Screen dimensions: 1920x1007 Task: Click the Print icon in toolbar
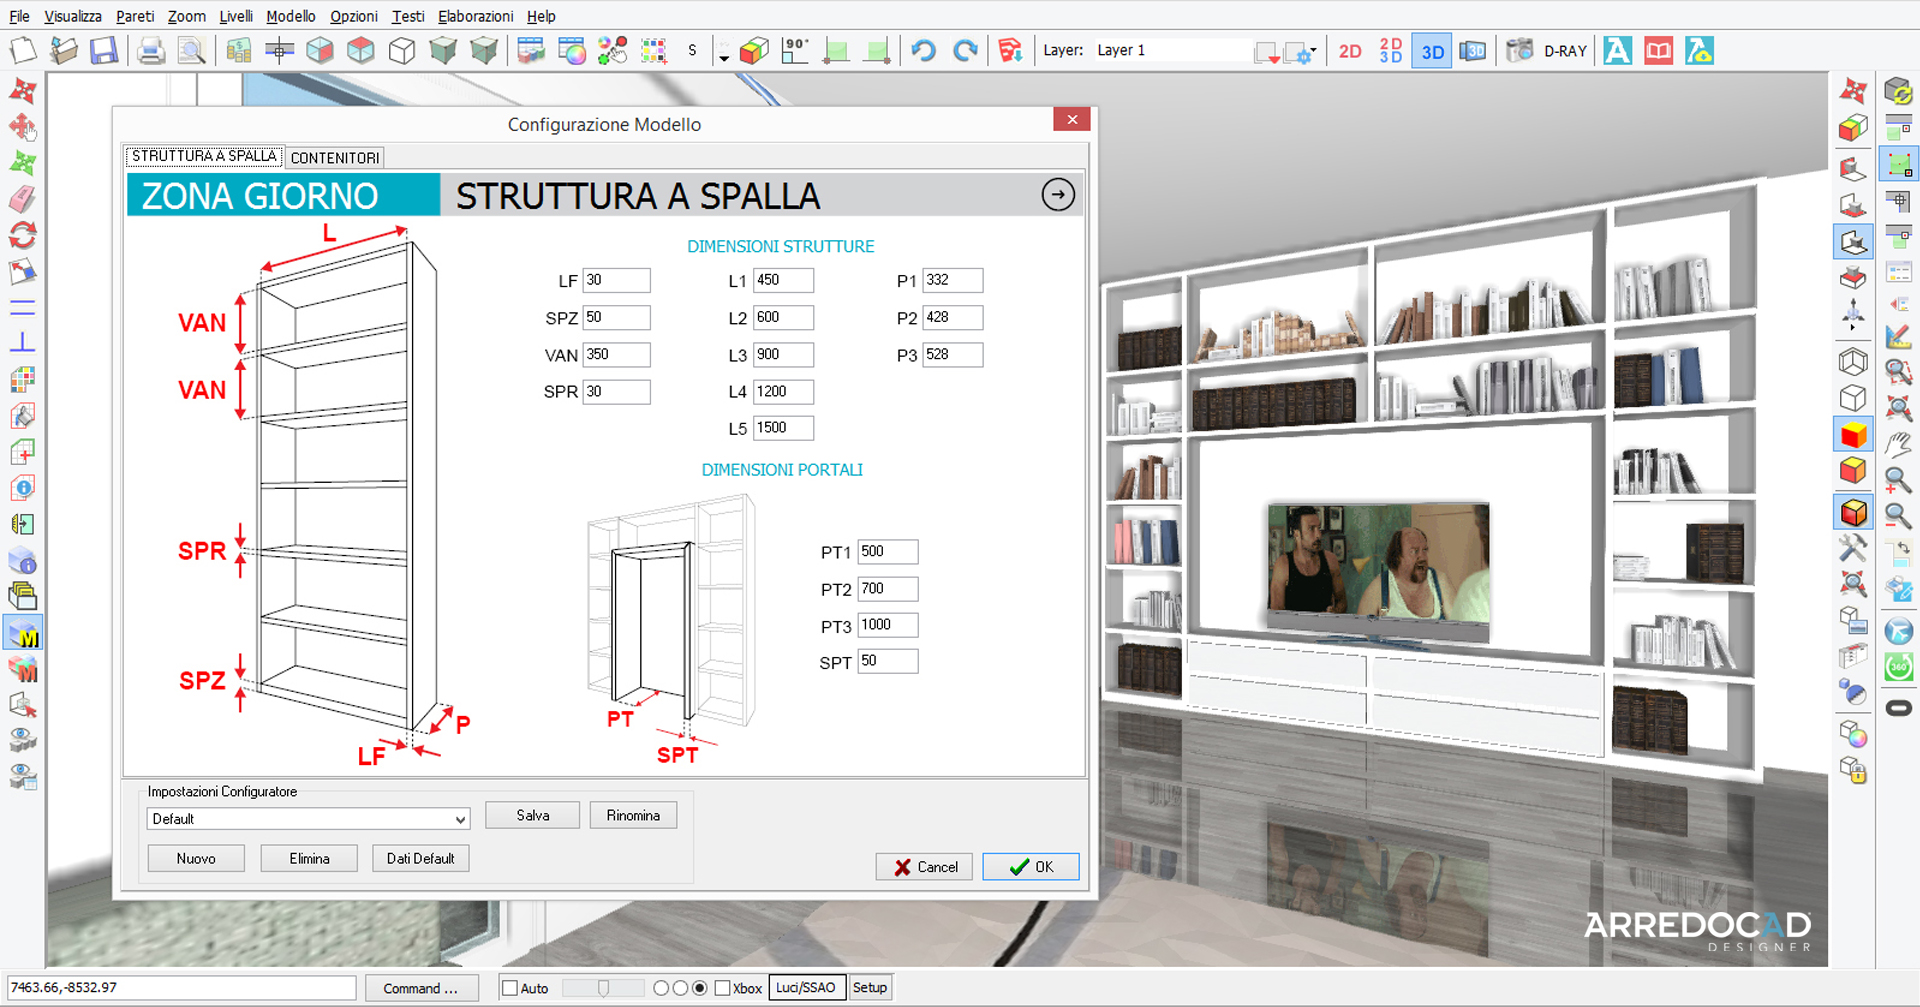coord(151,50)
